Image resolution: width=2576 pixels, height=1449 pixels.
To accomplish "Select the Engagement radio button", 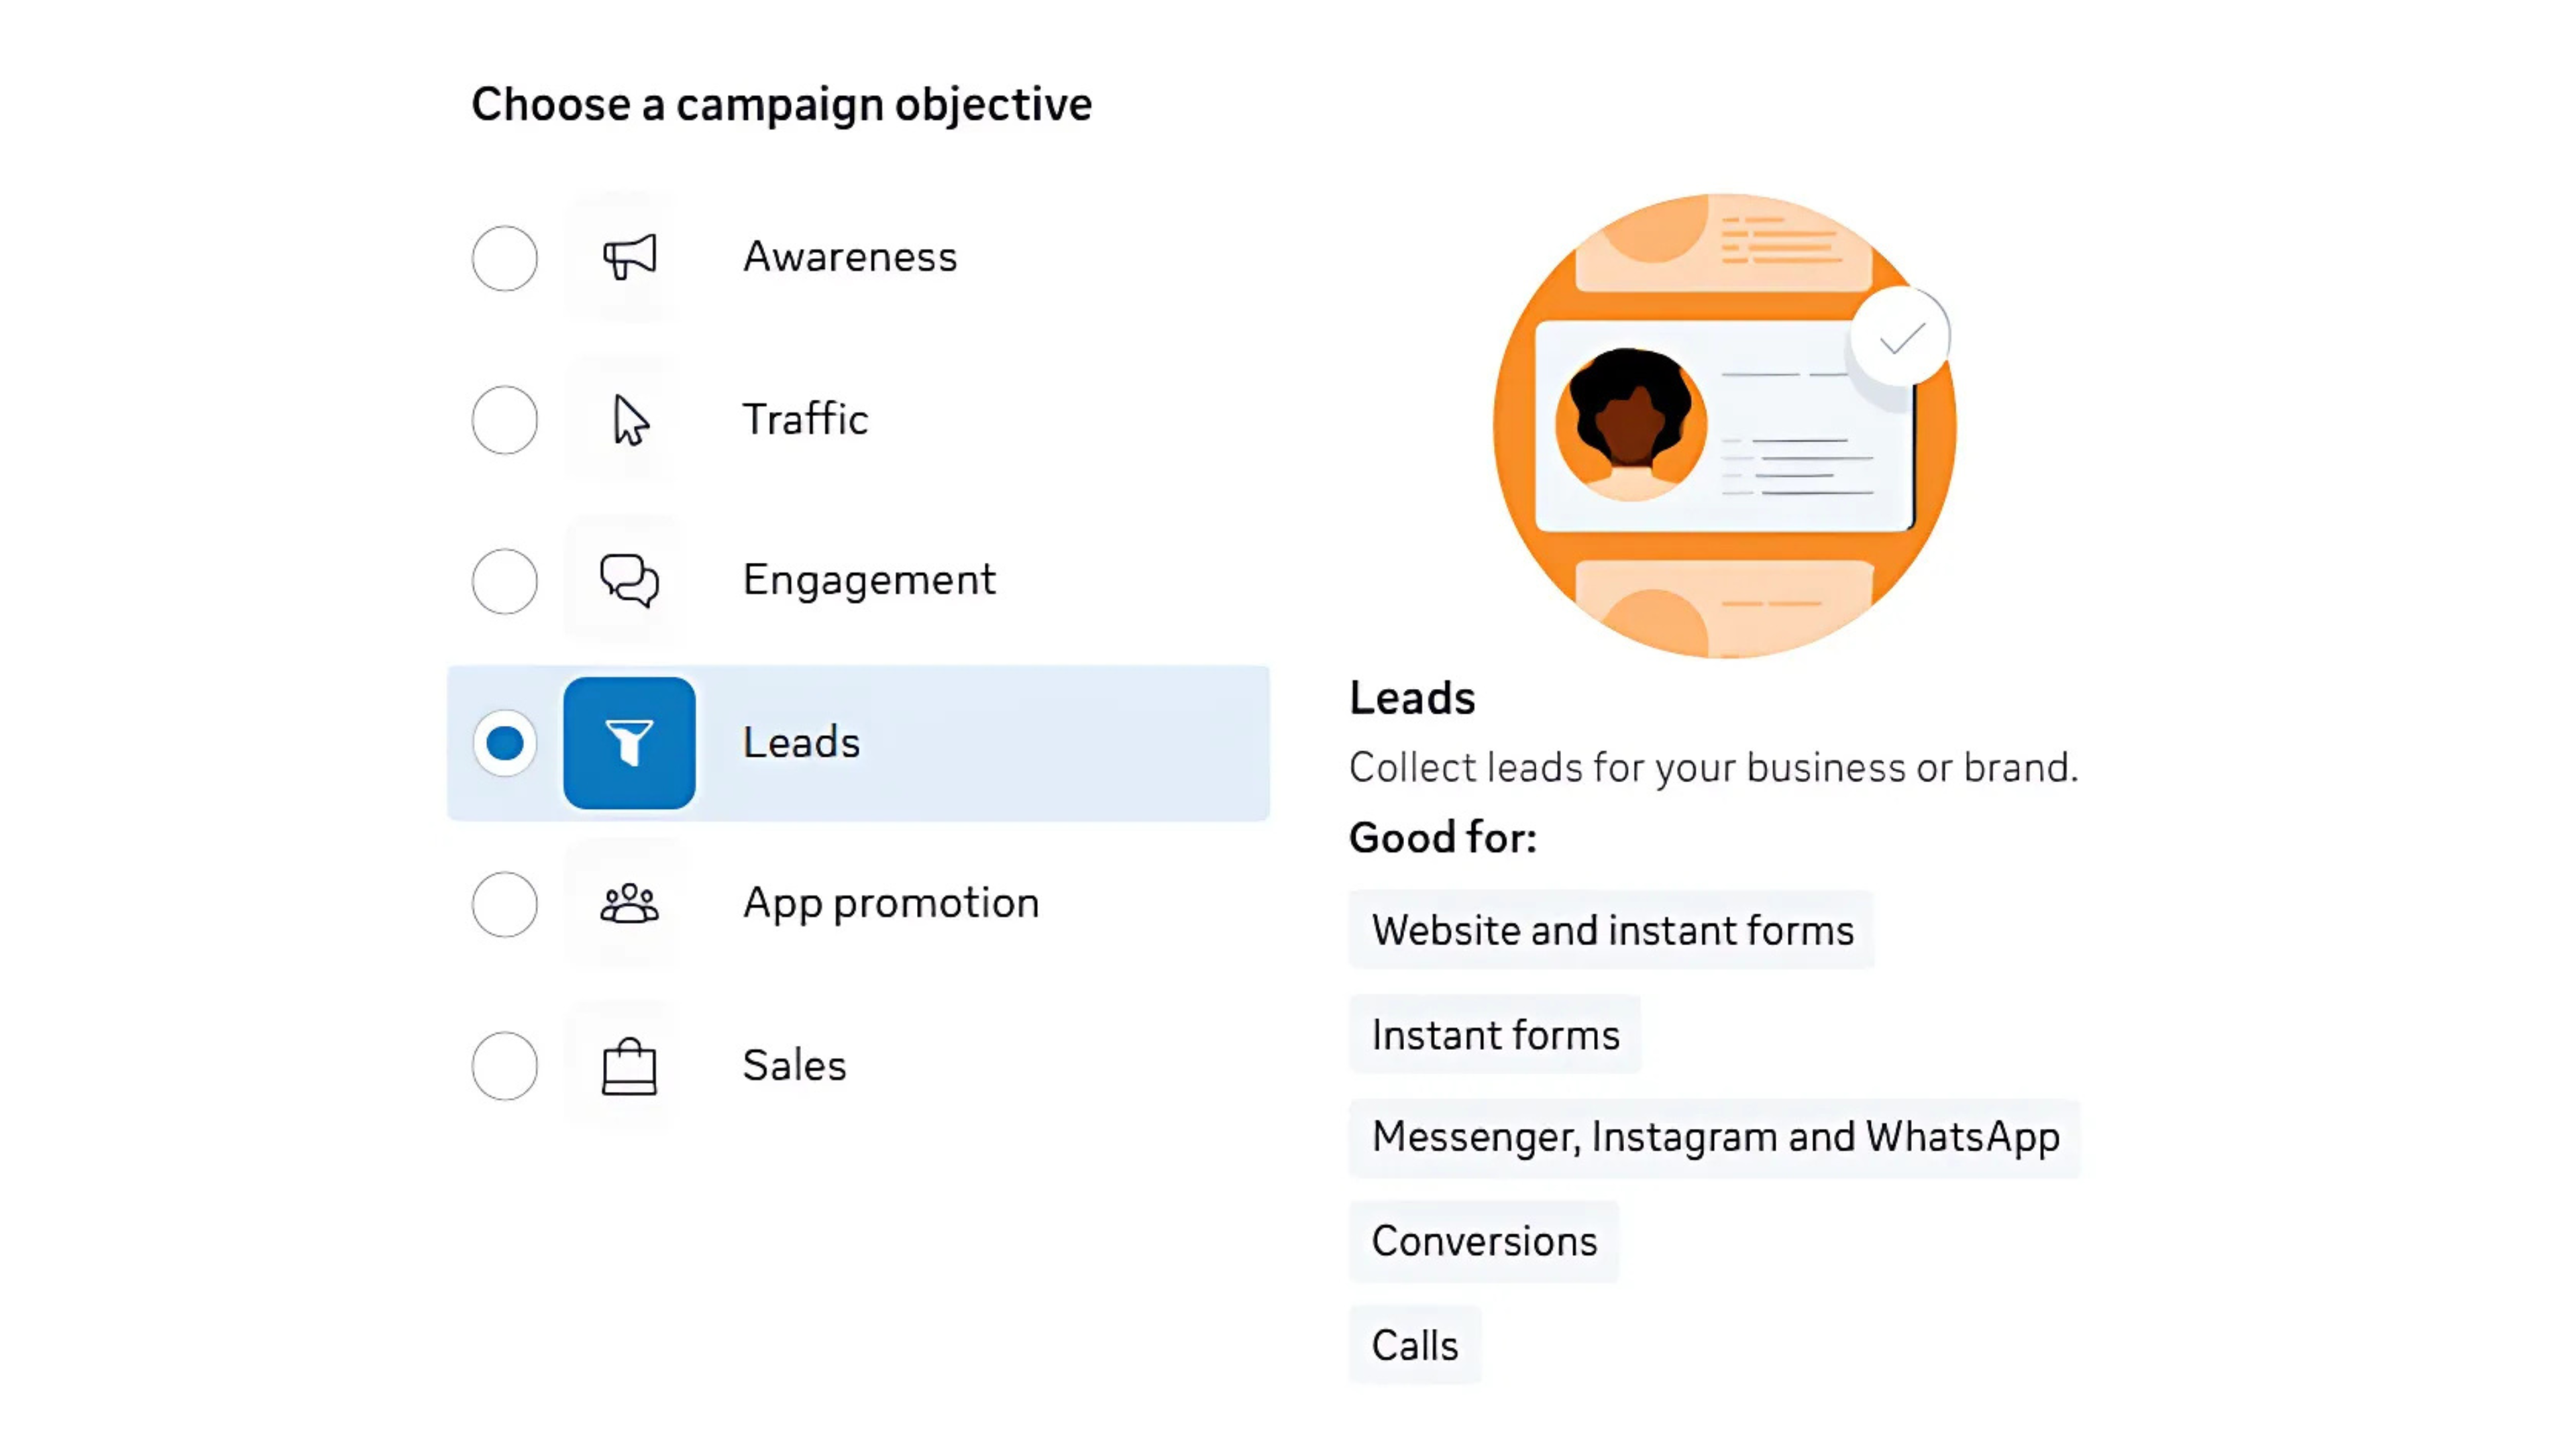I will pyautogui.click(x=505, y=581).
